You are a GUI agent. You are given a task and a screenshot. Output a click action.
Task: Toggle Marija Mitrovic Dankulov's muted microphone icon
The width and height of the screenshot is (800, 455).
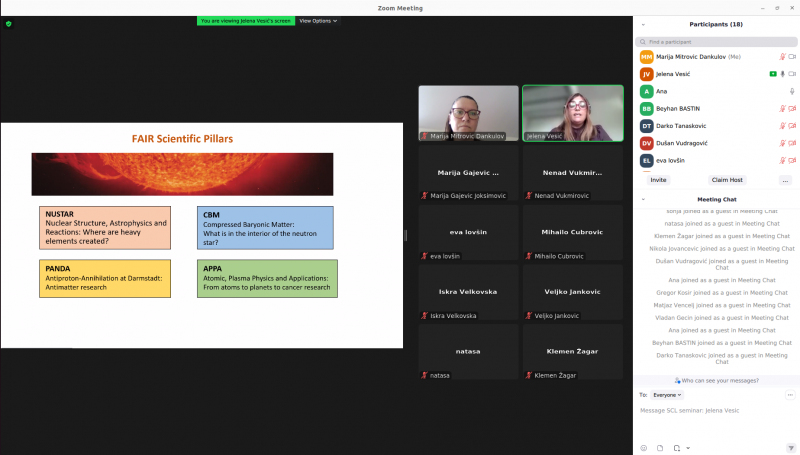(x=782, y=57)
